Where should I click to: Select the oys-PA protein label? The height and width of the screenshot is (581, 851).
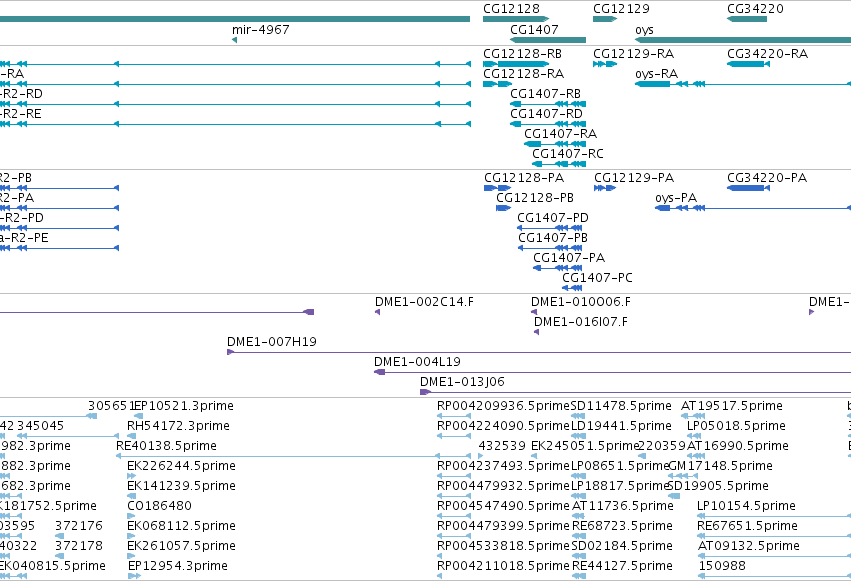[x=676, y=198]
